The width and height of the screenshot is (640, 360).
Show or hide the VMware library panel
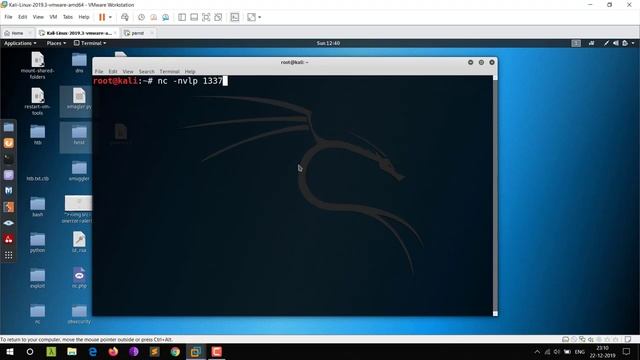tap(182, 17)
